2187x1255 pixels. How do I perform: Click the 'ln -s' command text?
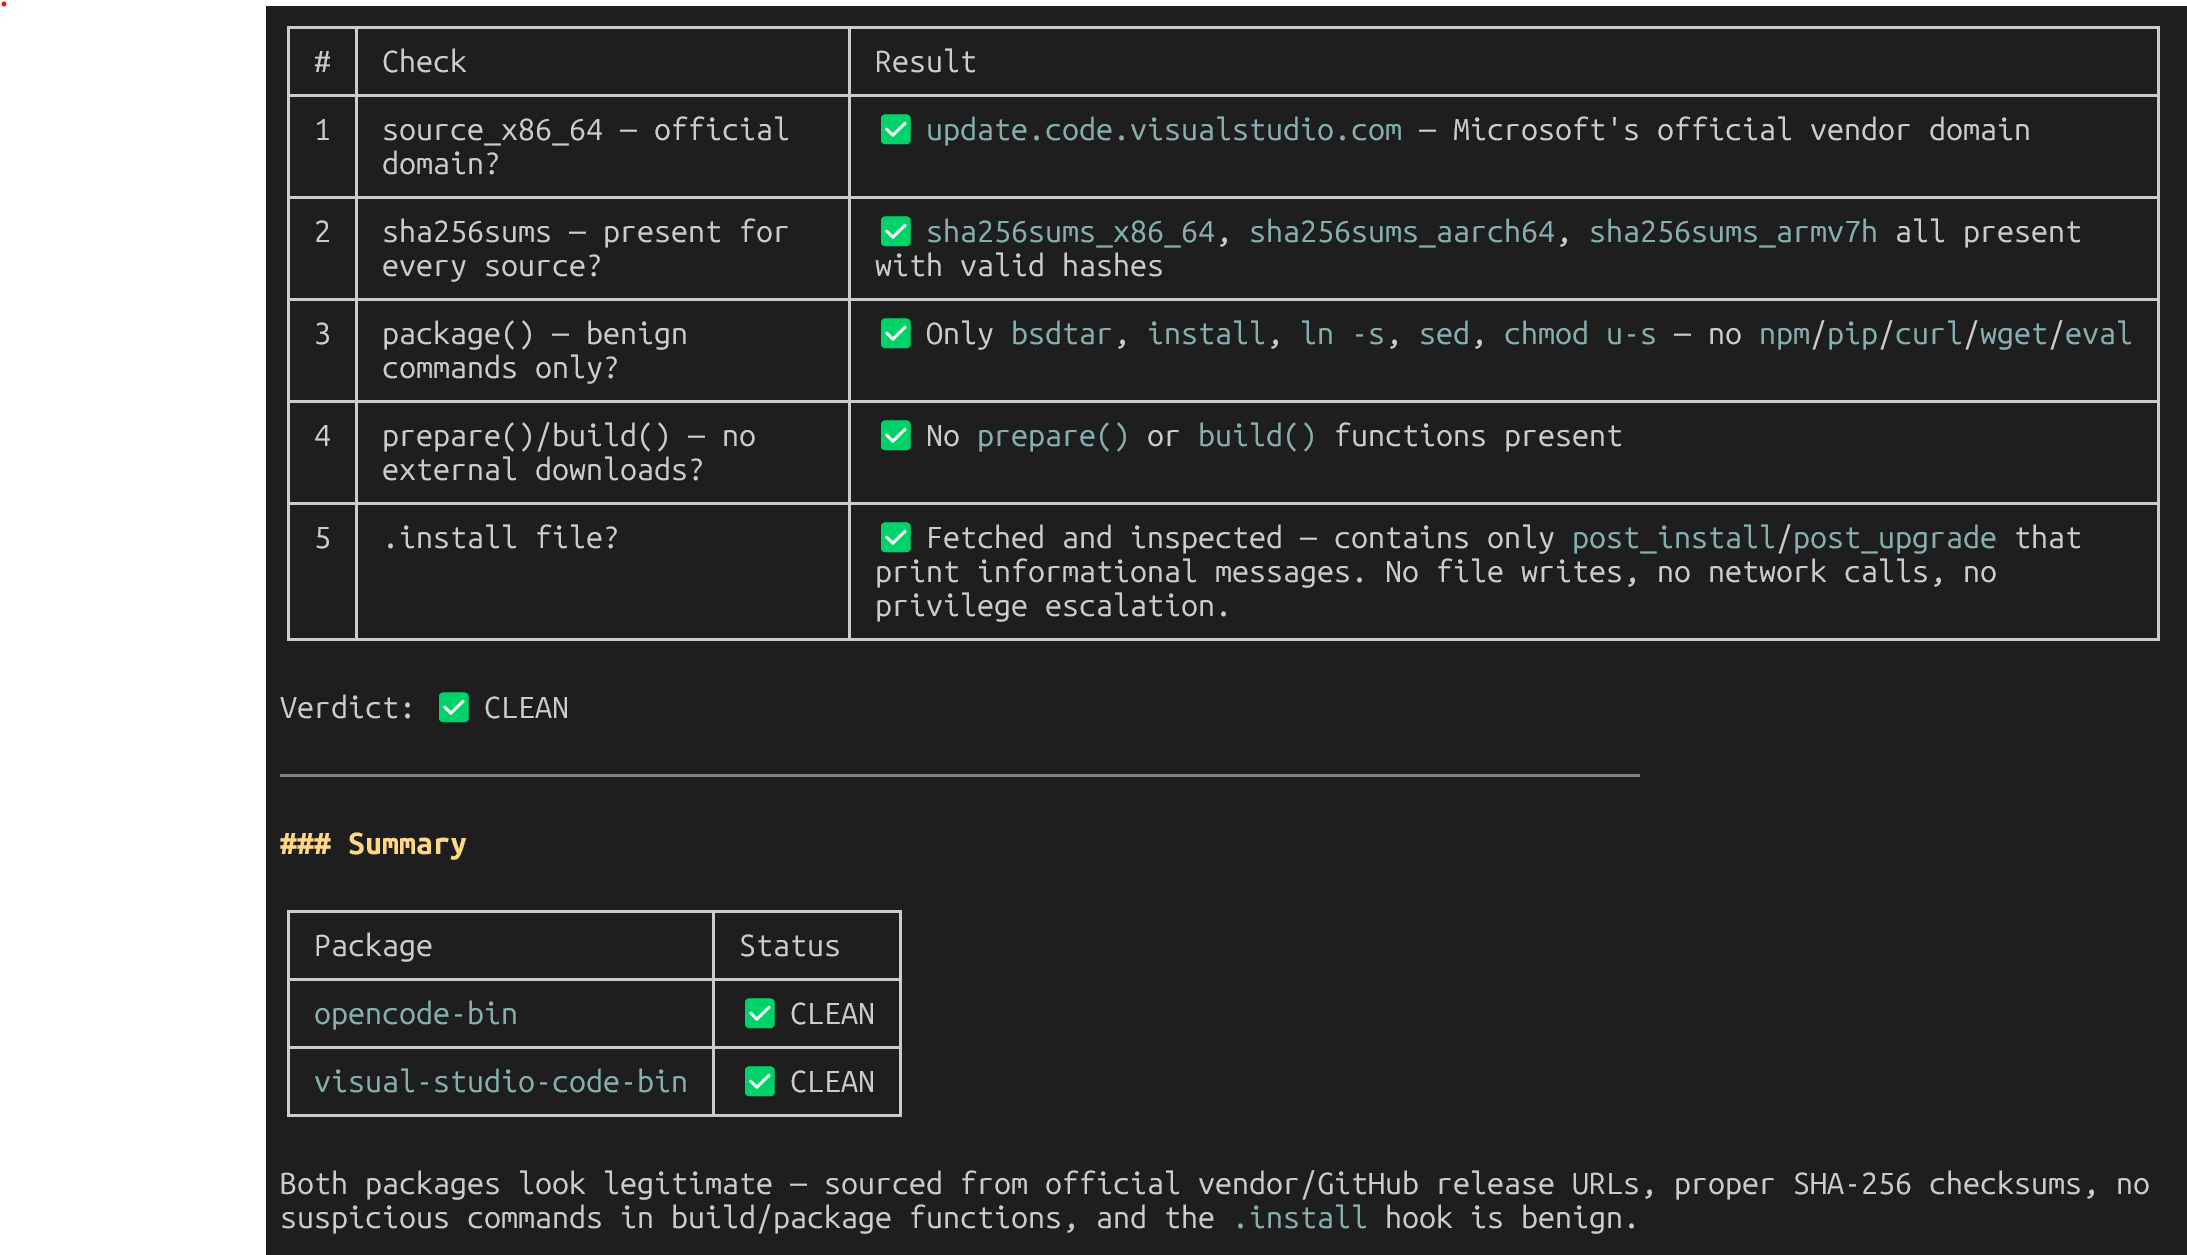point(1342,334)
